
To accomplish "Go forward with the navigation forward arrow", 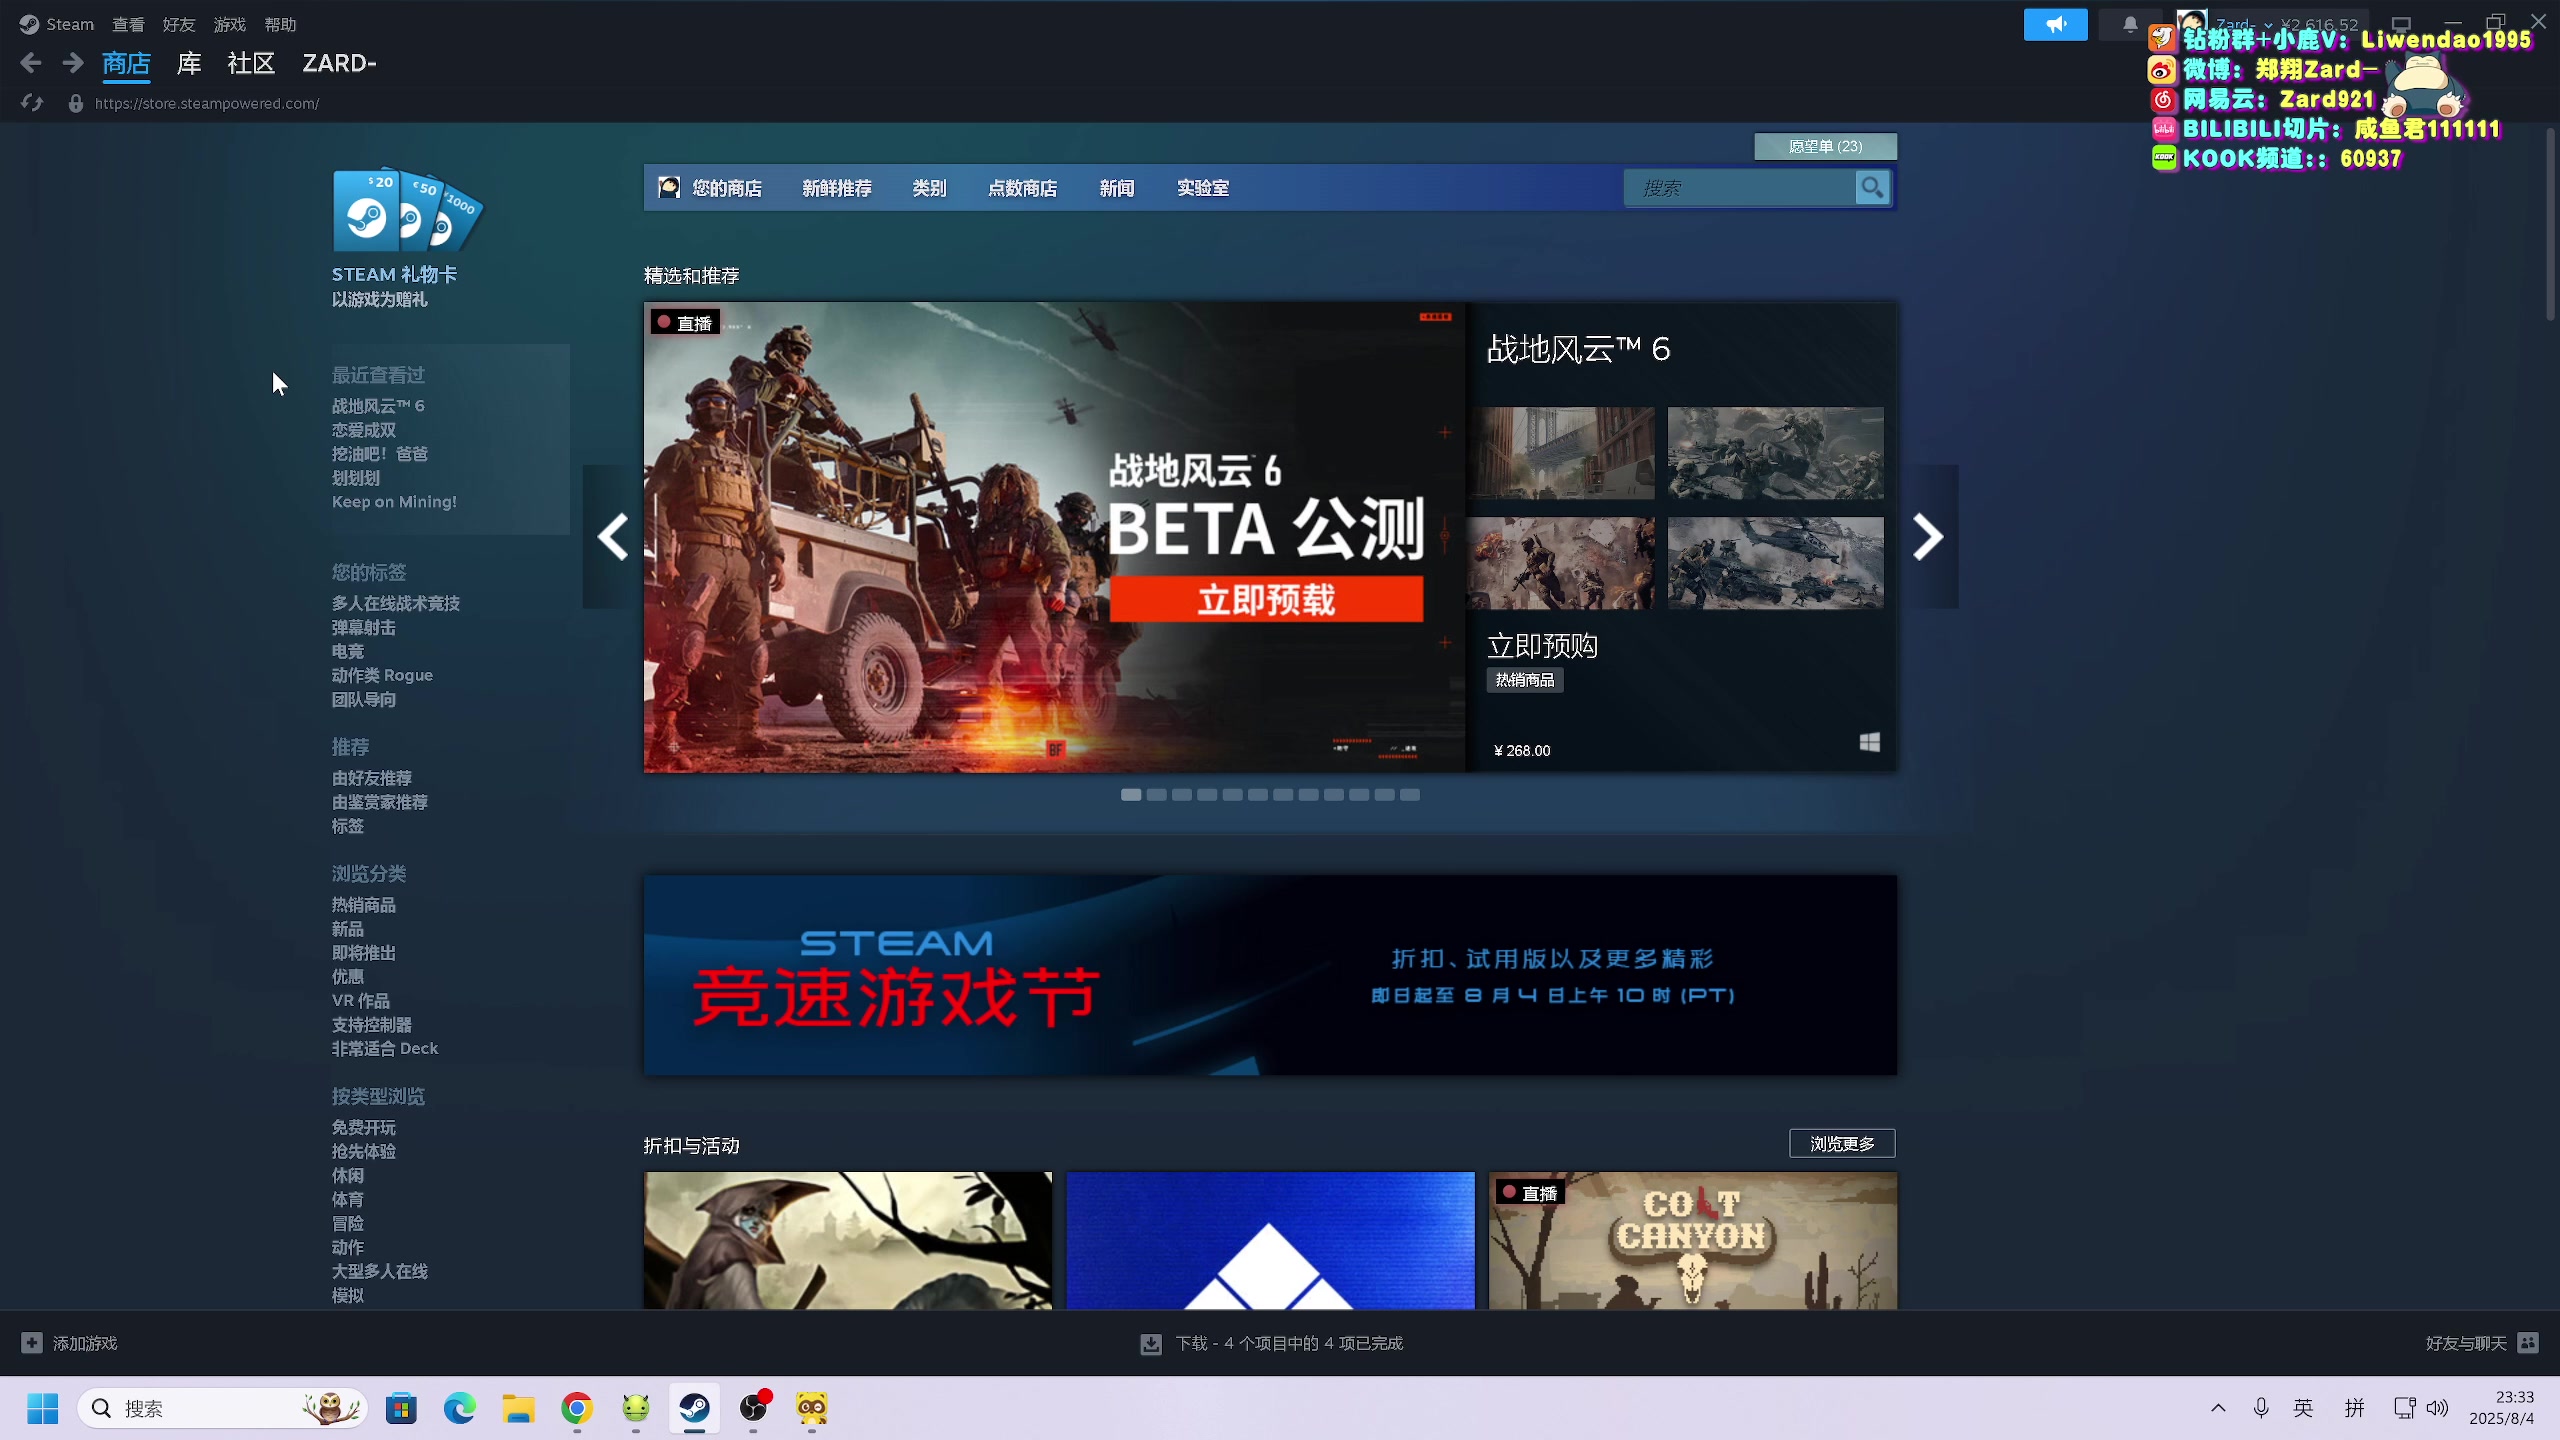I will pyautogui.click(x=72, y=63).
